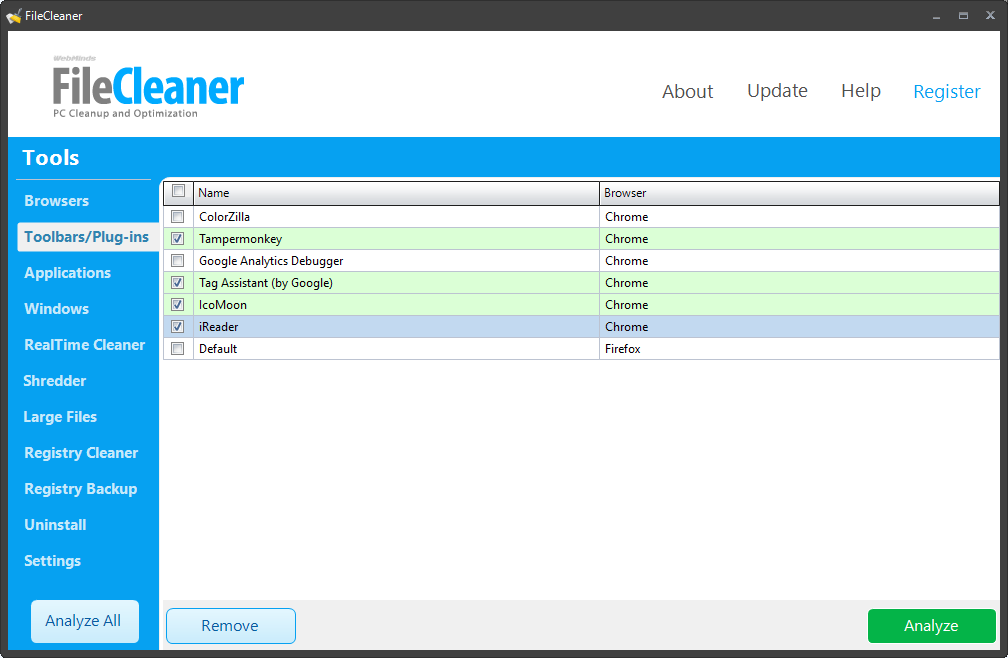Uncheck the Tampermonkey checkbox
1008x658 pixels.
[x=178, y=239]
